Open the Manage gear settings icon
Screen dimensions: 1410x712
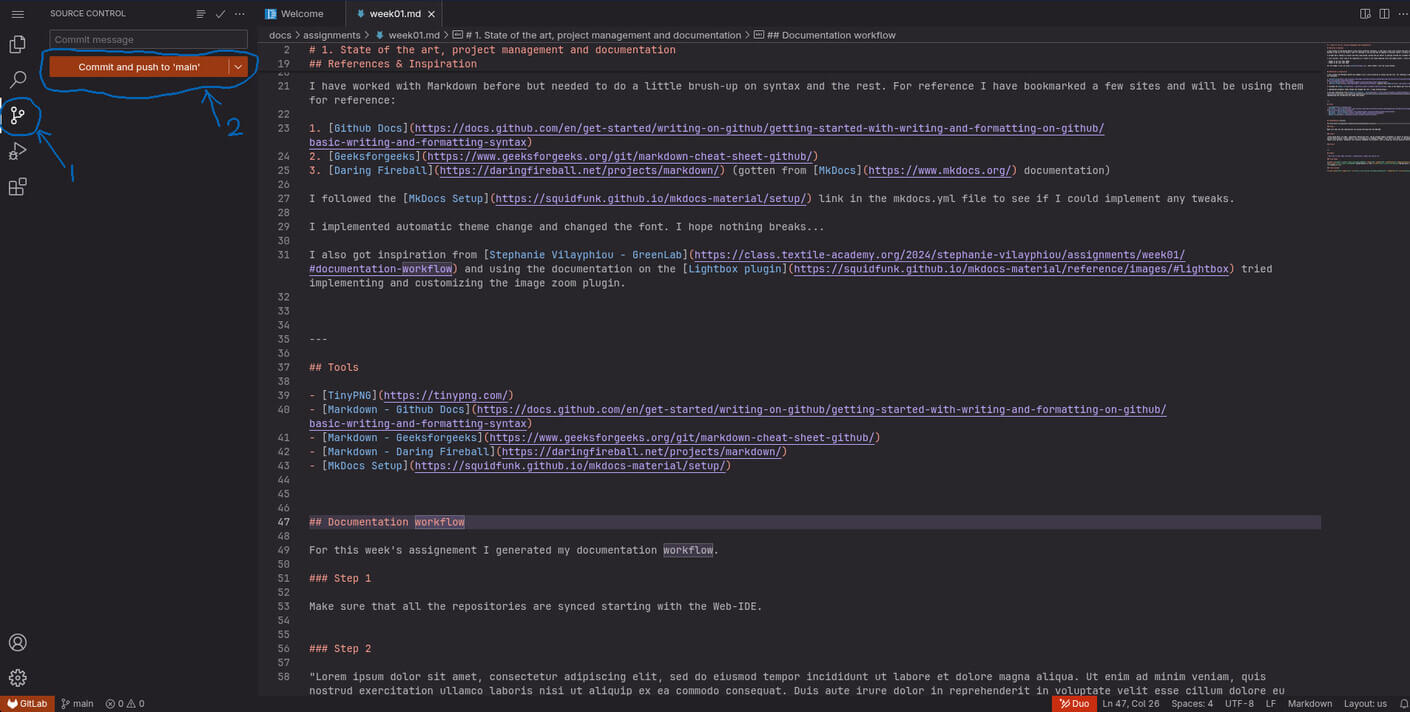coord(17,678)
